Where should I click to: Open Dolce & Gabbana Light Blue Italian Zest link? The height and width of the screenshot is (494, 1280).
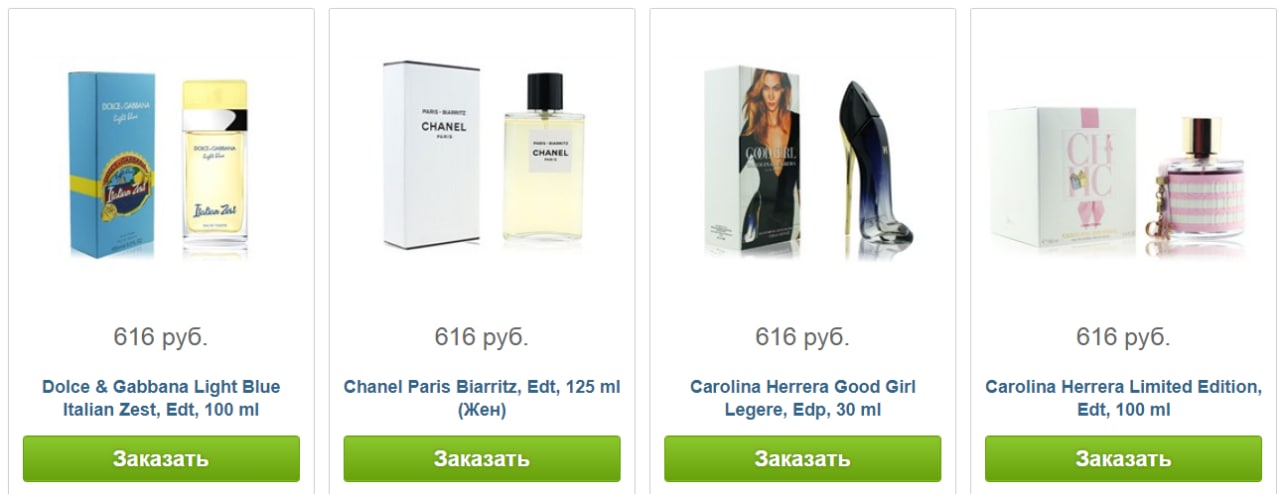pos(161,398)
